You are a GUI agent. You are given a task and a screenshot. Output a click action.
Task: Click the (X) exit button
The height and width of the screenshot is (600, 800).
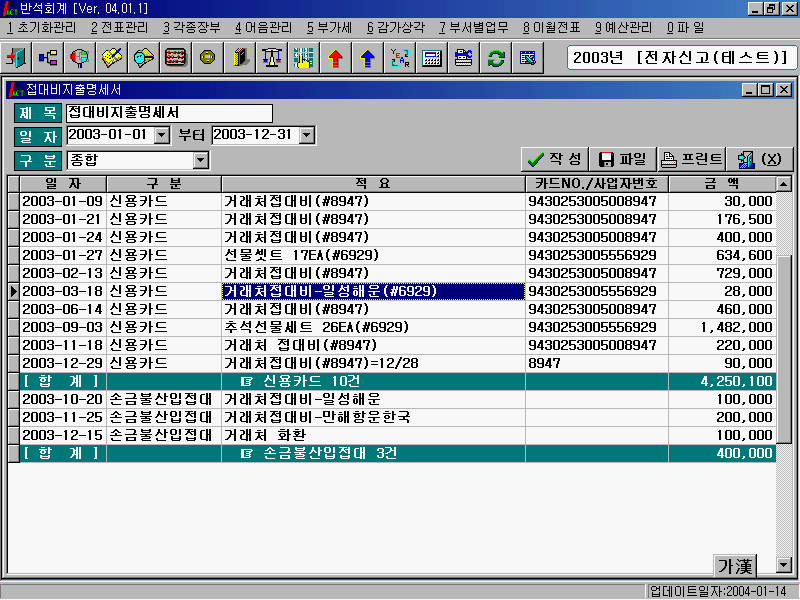[760, 160]
